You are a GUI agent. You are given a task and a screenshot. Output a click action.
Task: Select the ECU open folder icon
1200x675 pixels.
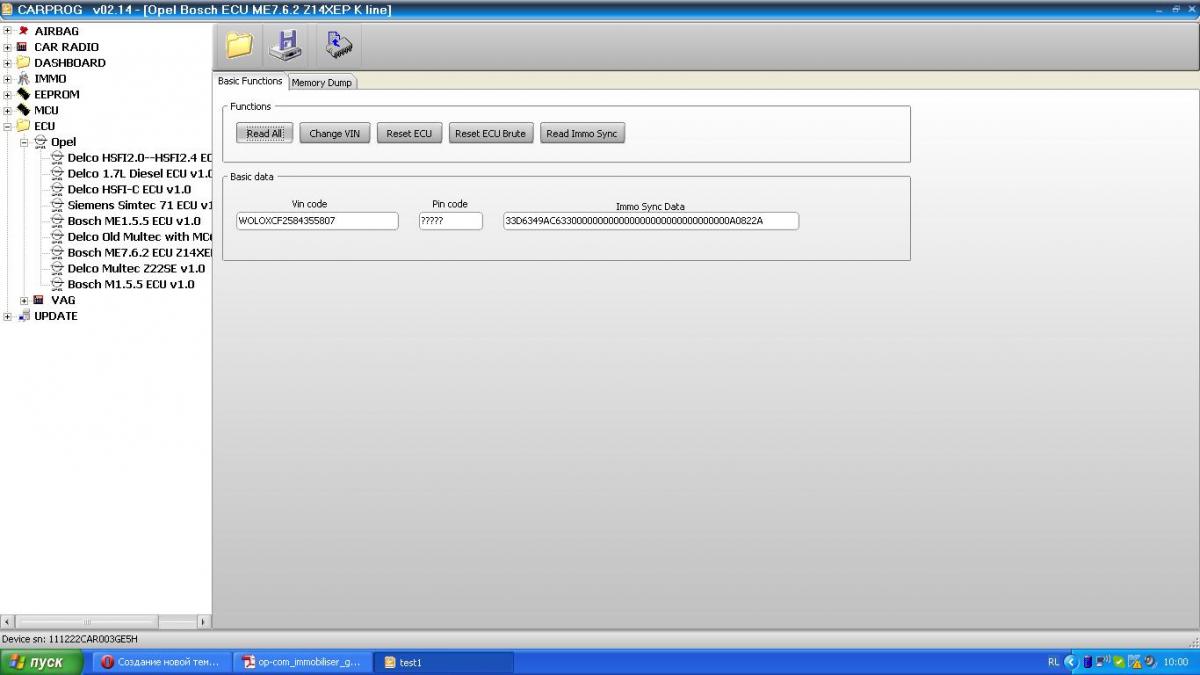coord(23,126)
